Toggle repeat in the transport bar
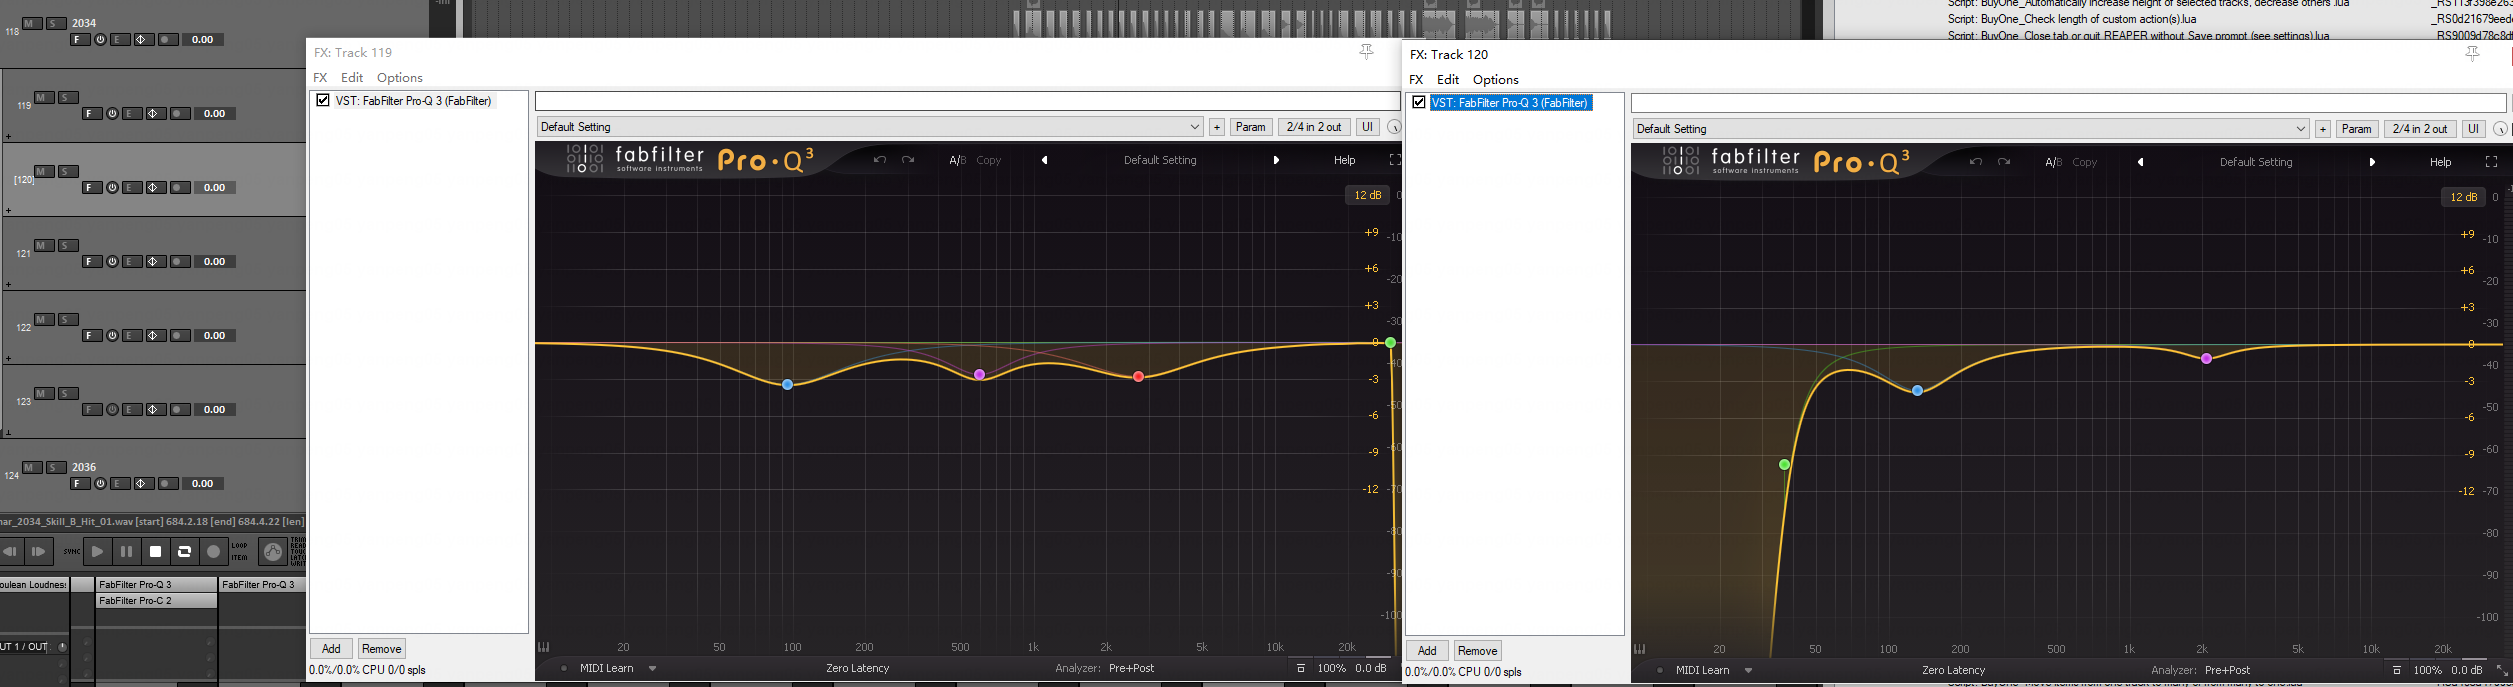Image resolution: width=2513 pixels, height=687 pixels. pos(184,551)
